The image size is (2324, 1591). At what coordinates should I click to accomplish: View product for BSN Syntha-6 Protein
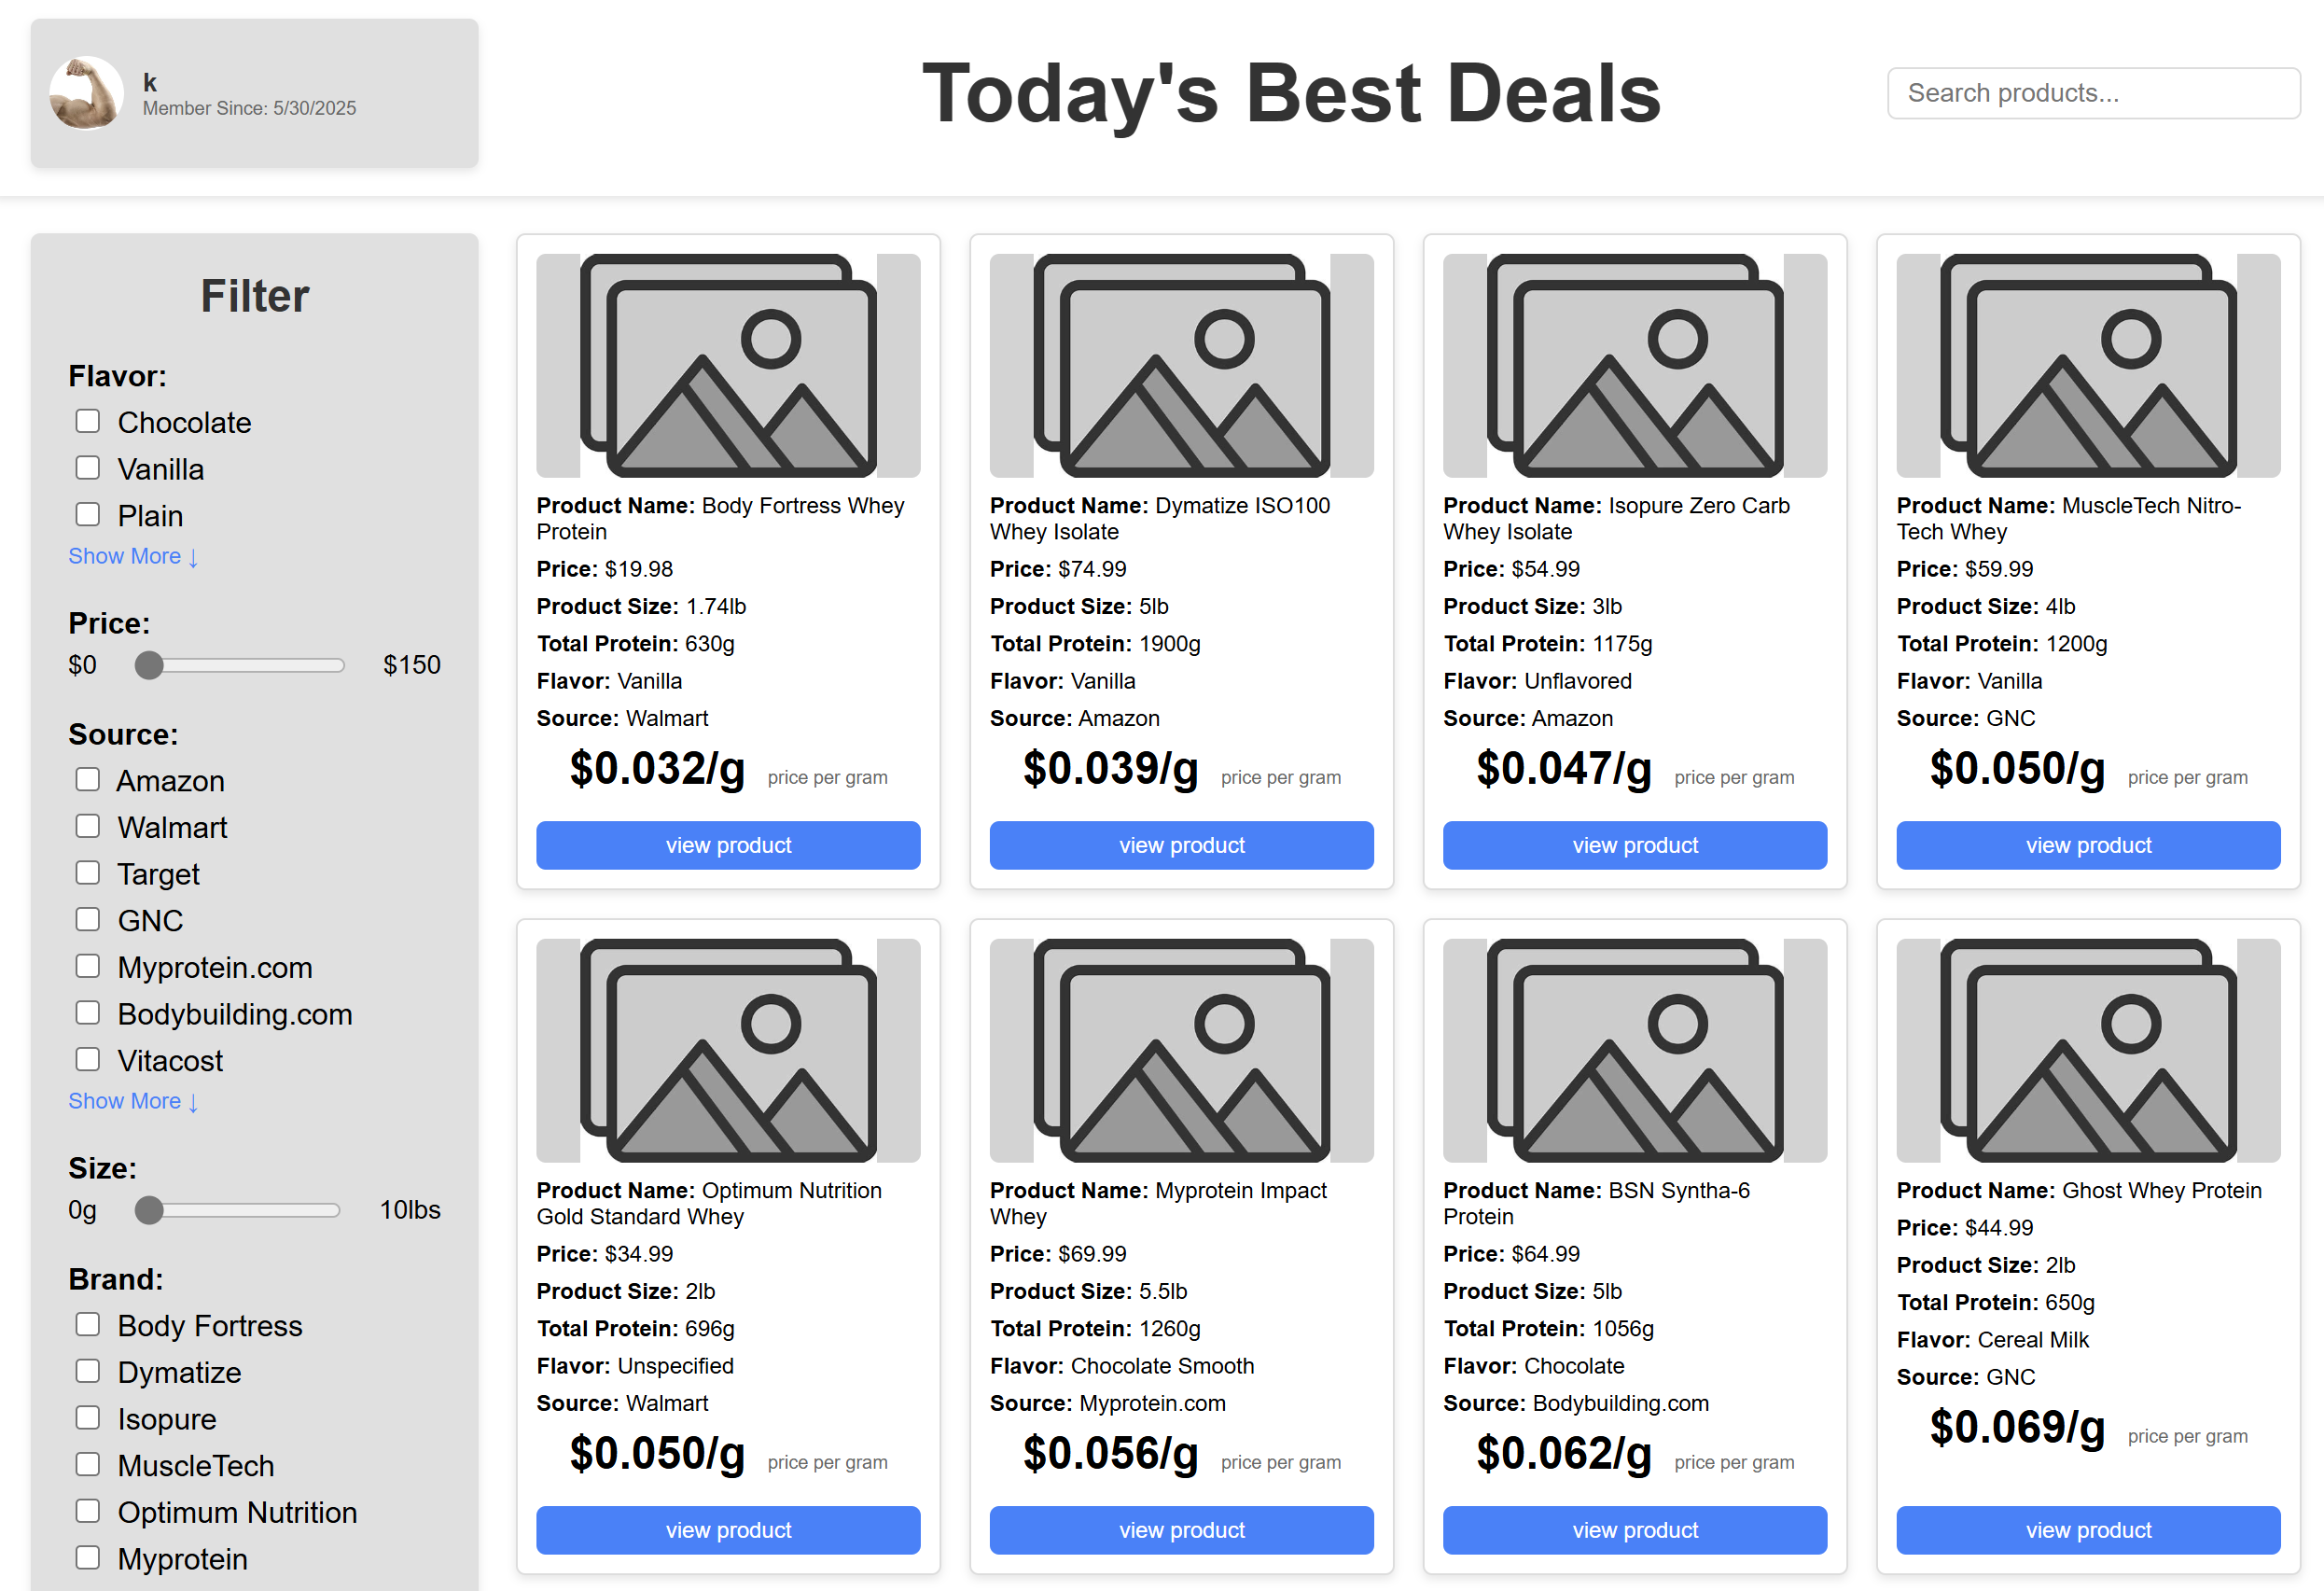pyautogui.click(x=1634, y=1530)
